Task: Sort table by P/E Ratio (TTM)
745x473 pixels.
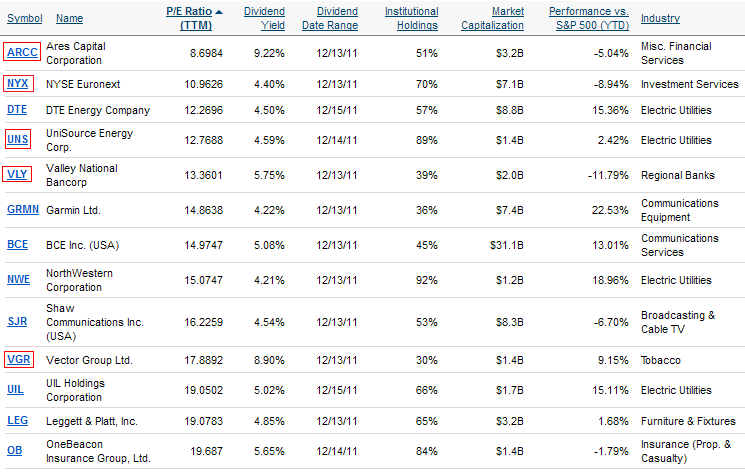Action: (189, 19)
